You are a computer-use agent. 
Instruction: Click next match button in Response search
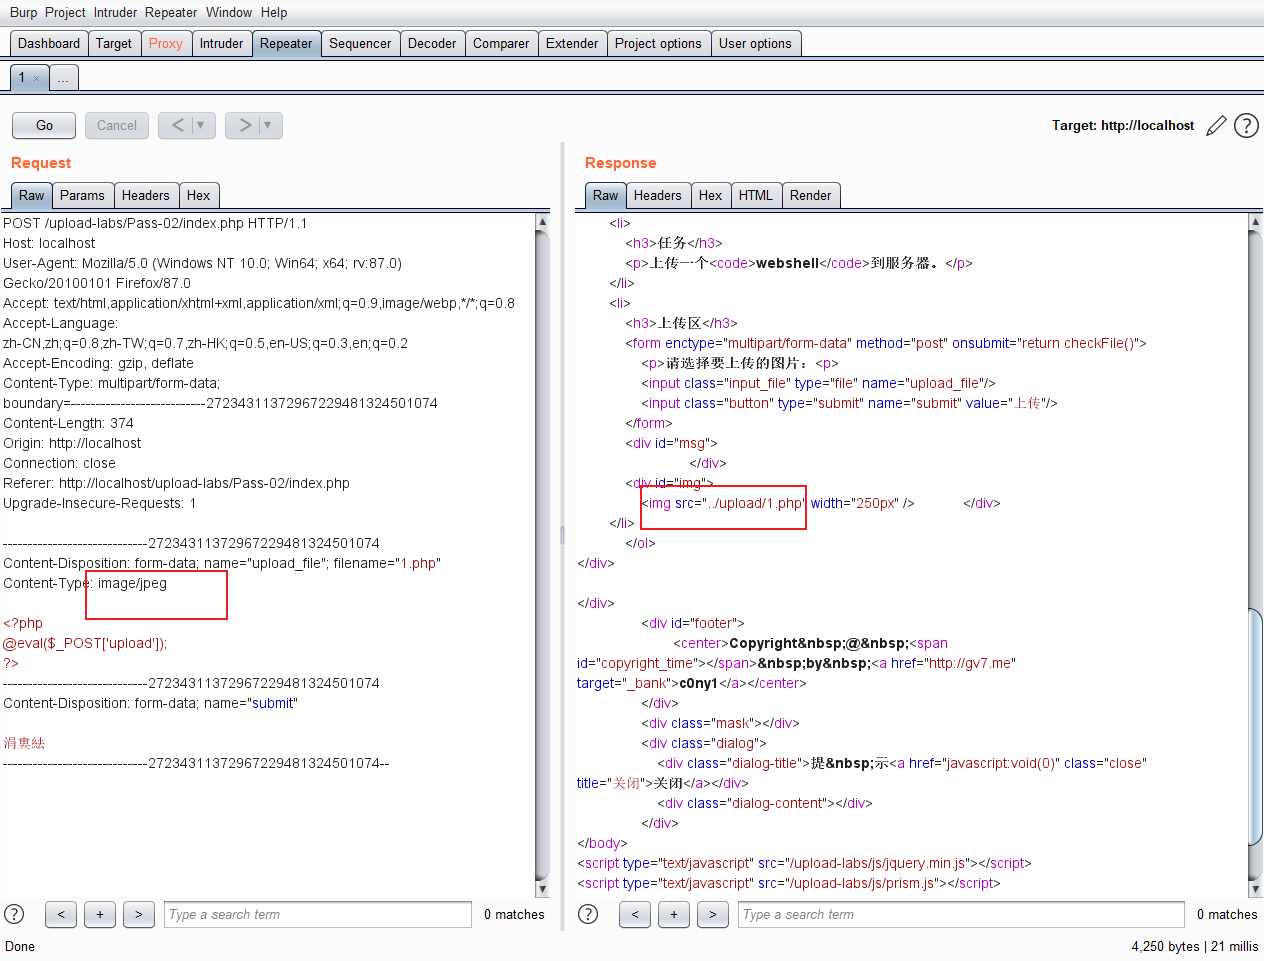point(713,914)
